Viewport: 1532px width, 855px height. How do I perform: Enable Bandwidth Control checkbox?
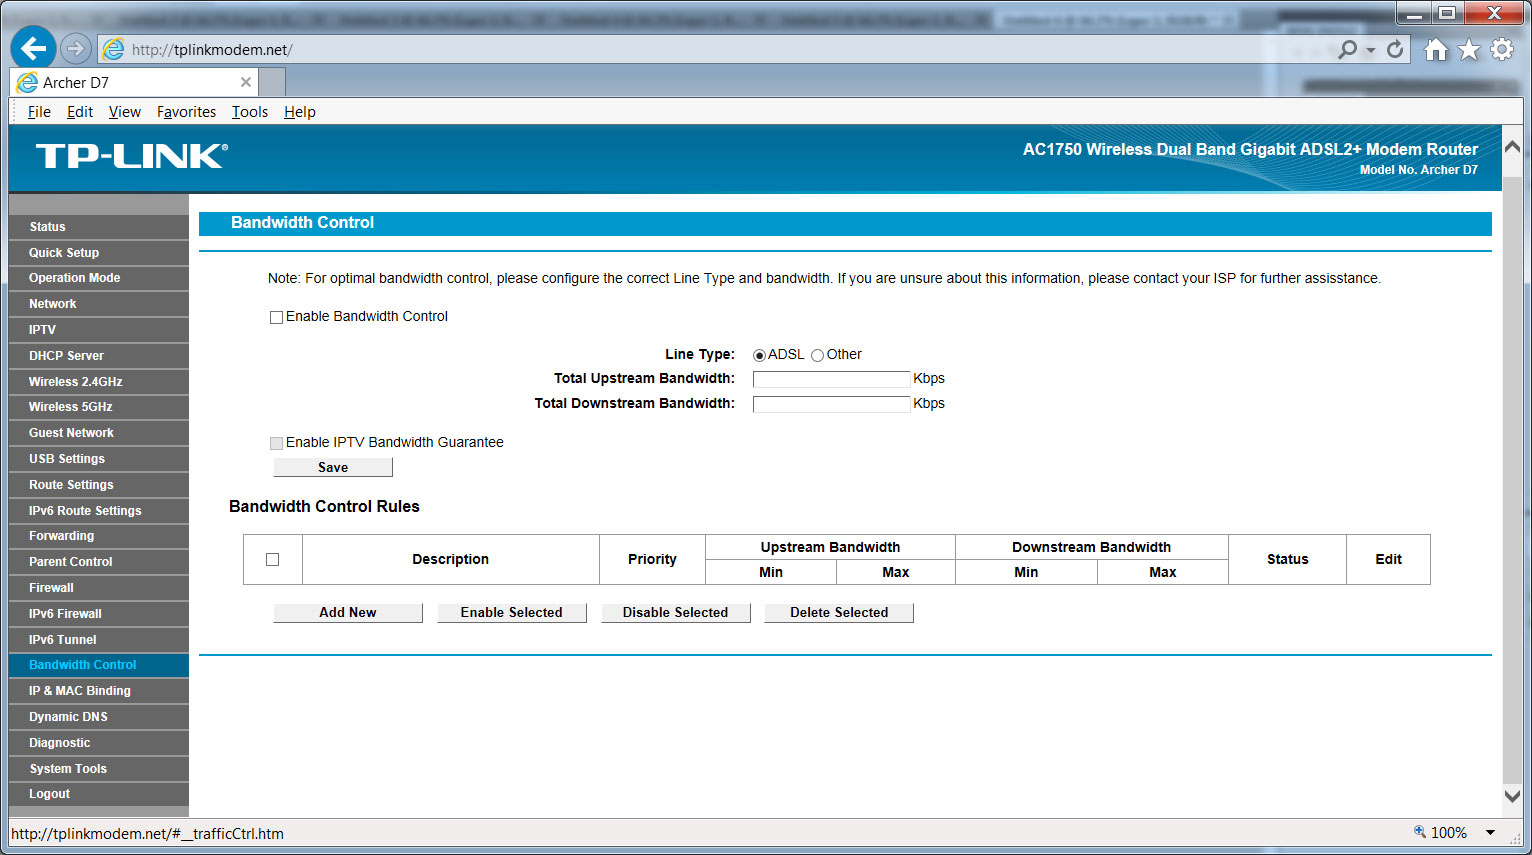(x=276, y=317)
